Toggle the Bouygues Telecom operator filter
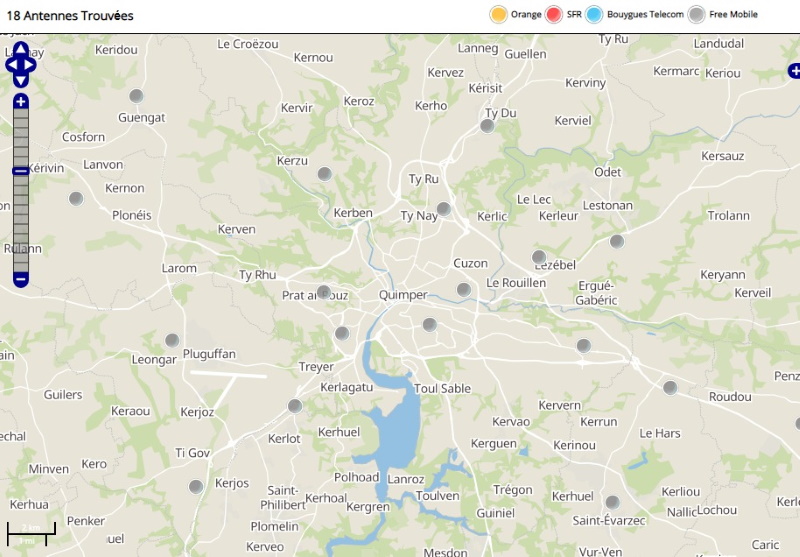This screenshot has height=557, width=800. point(594,15)
